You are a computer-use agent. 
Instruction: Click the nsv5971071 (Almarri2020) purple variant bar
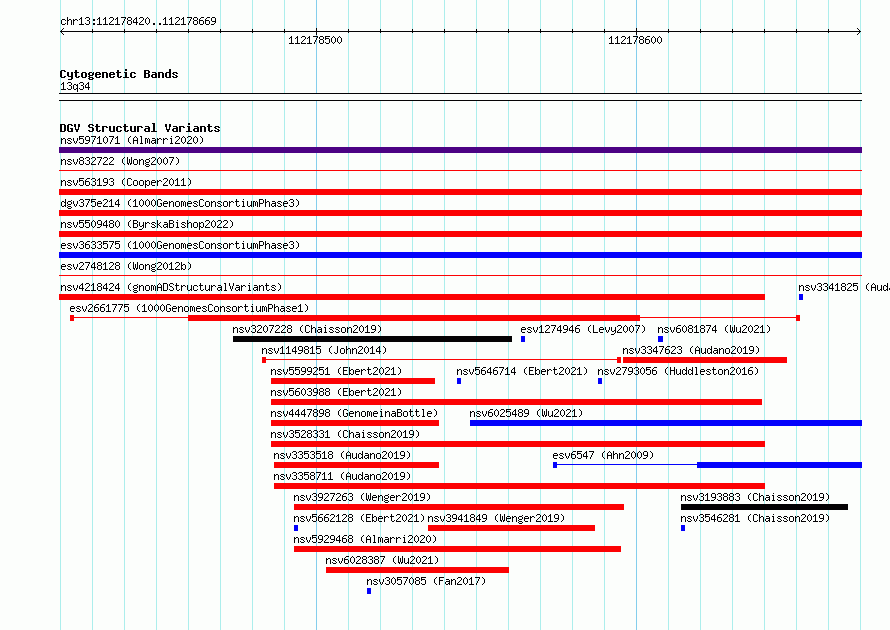coord(460,150)
